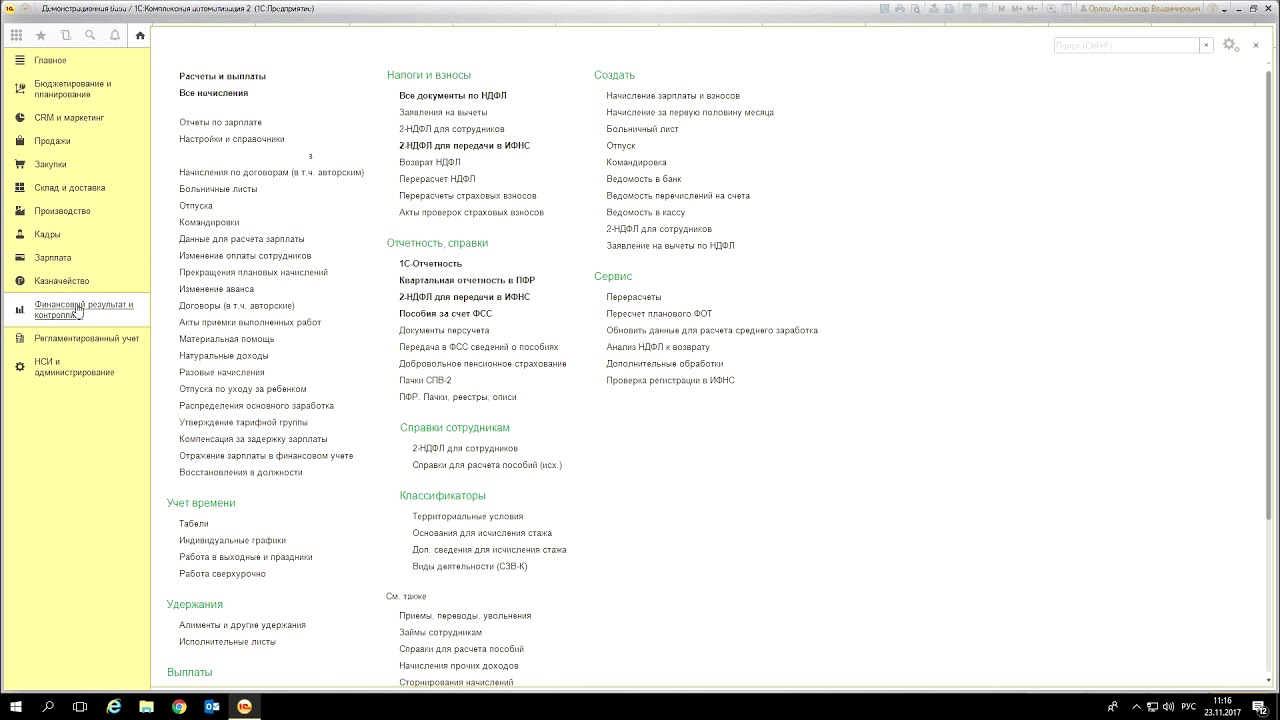The image size is (1280, 720).
Task: Create Начисление зарплаты и взносов
Action: (673, 96)
